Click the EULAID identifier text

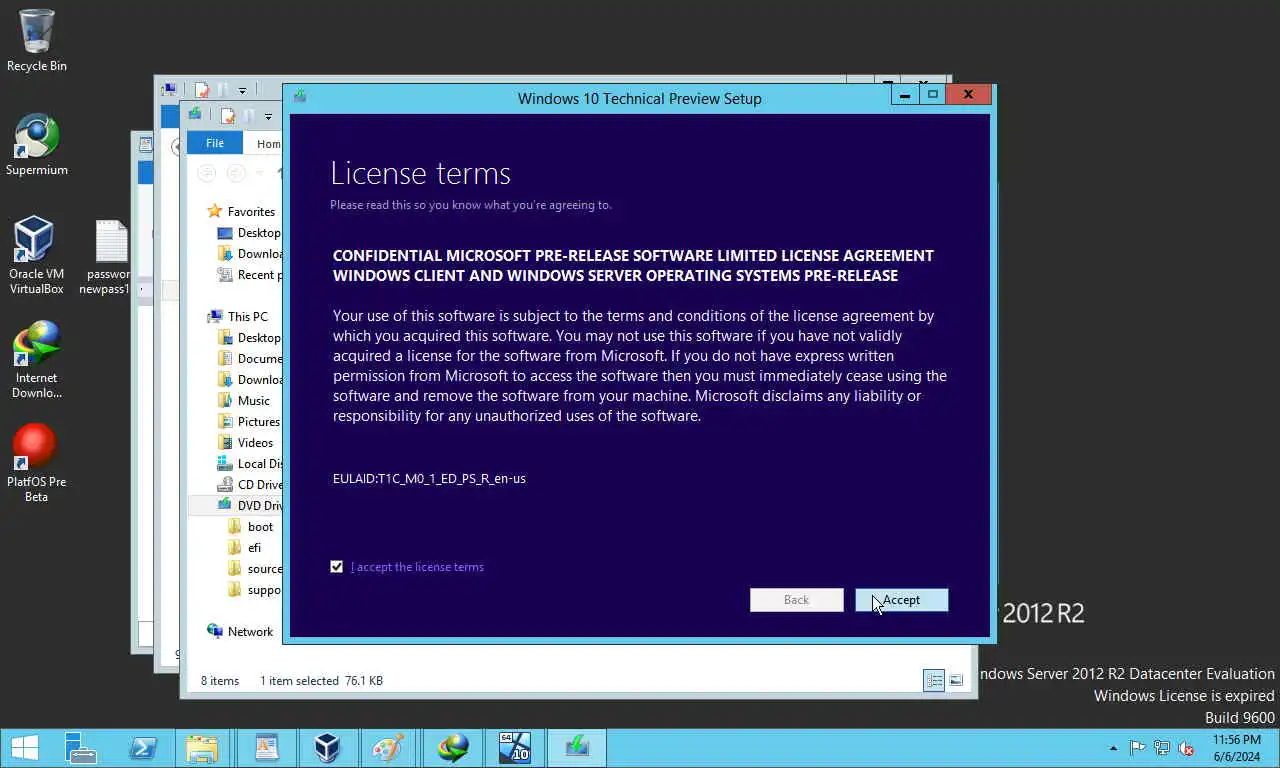click(x=429, y=479)
